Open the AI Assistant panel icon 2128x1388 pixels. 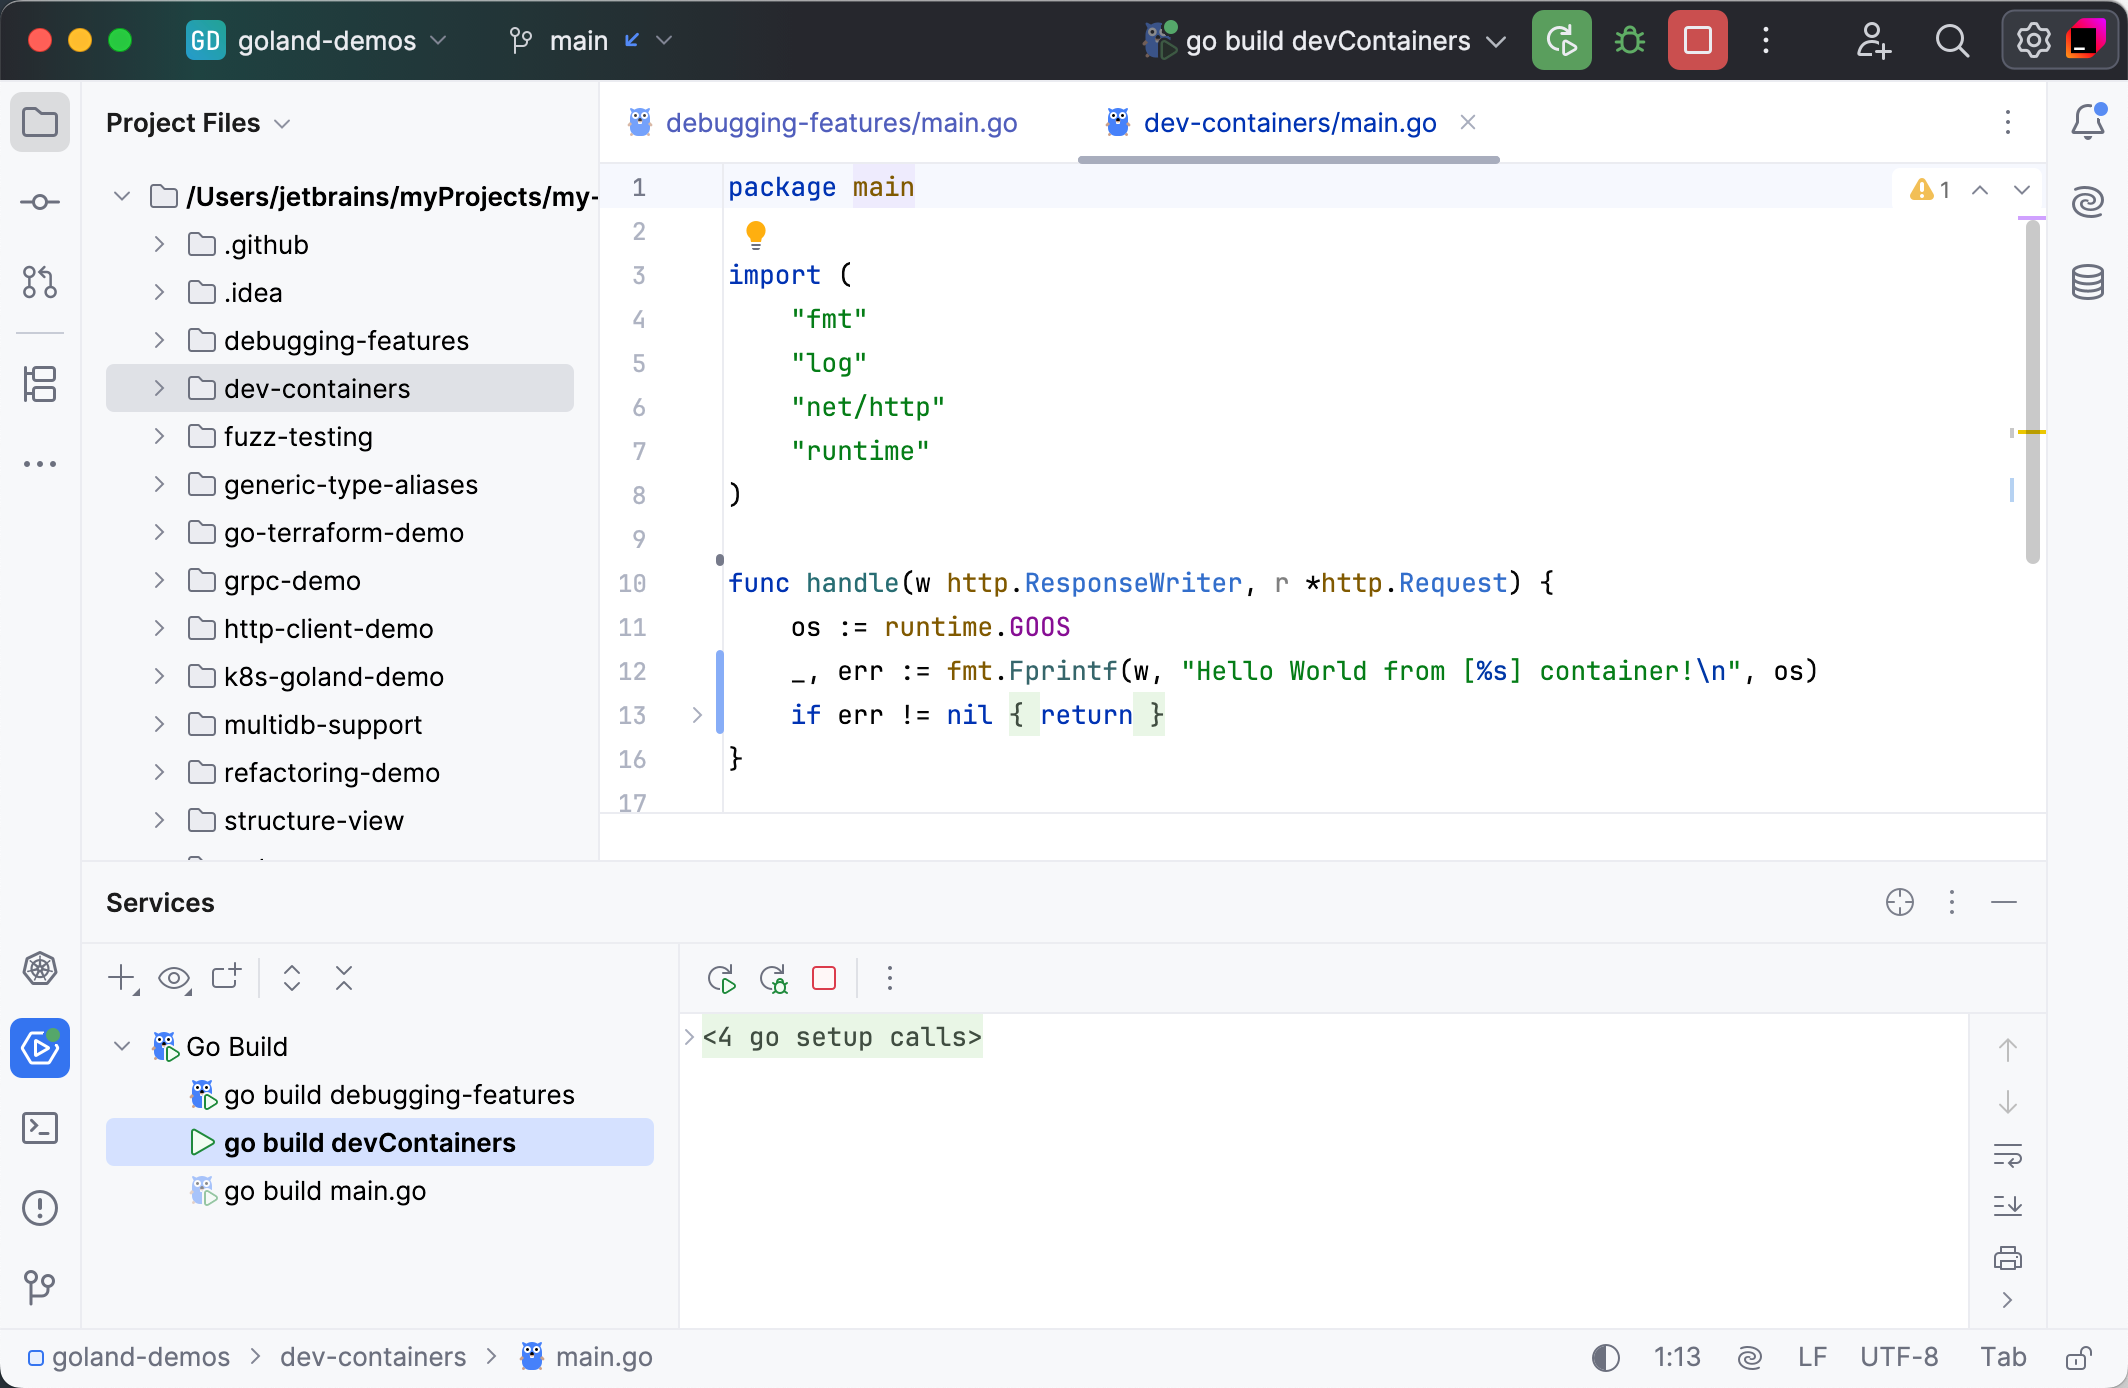[x=2088, y=202]
